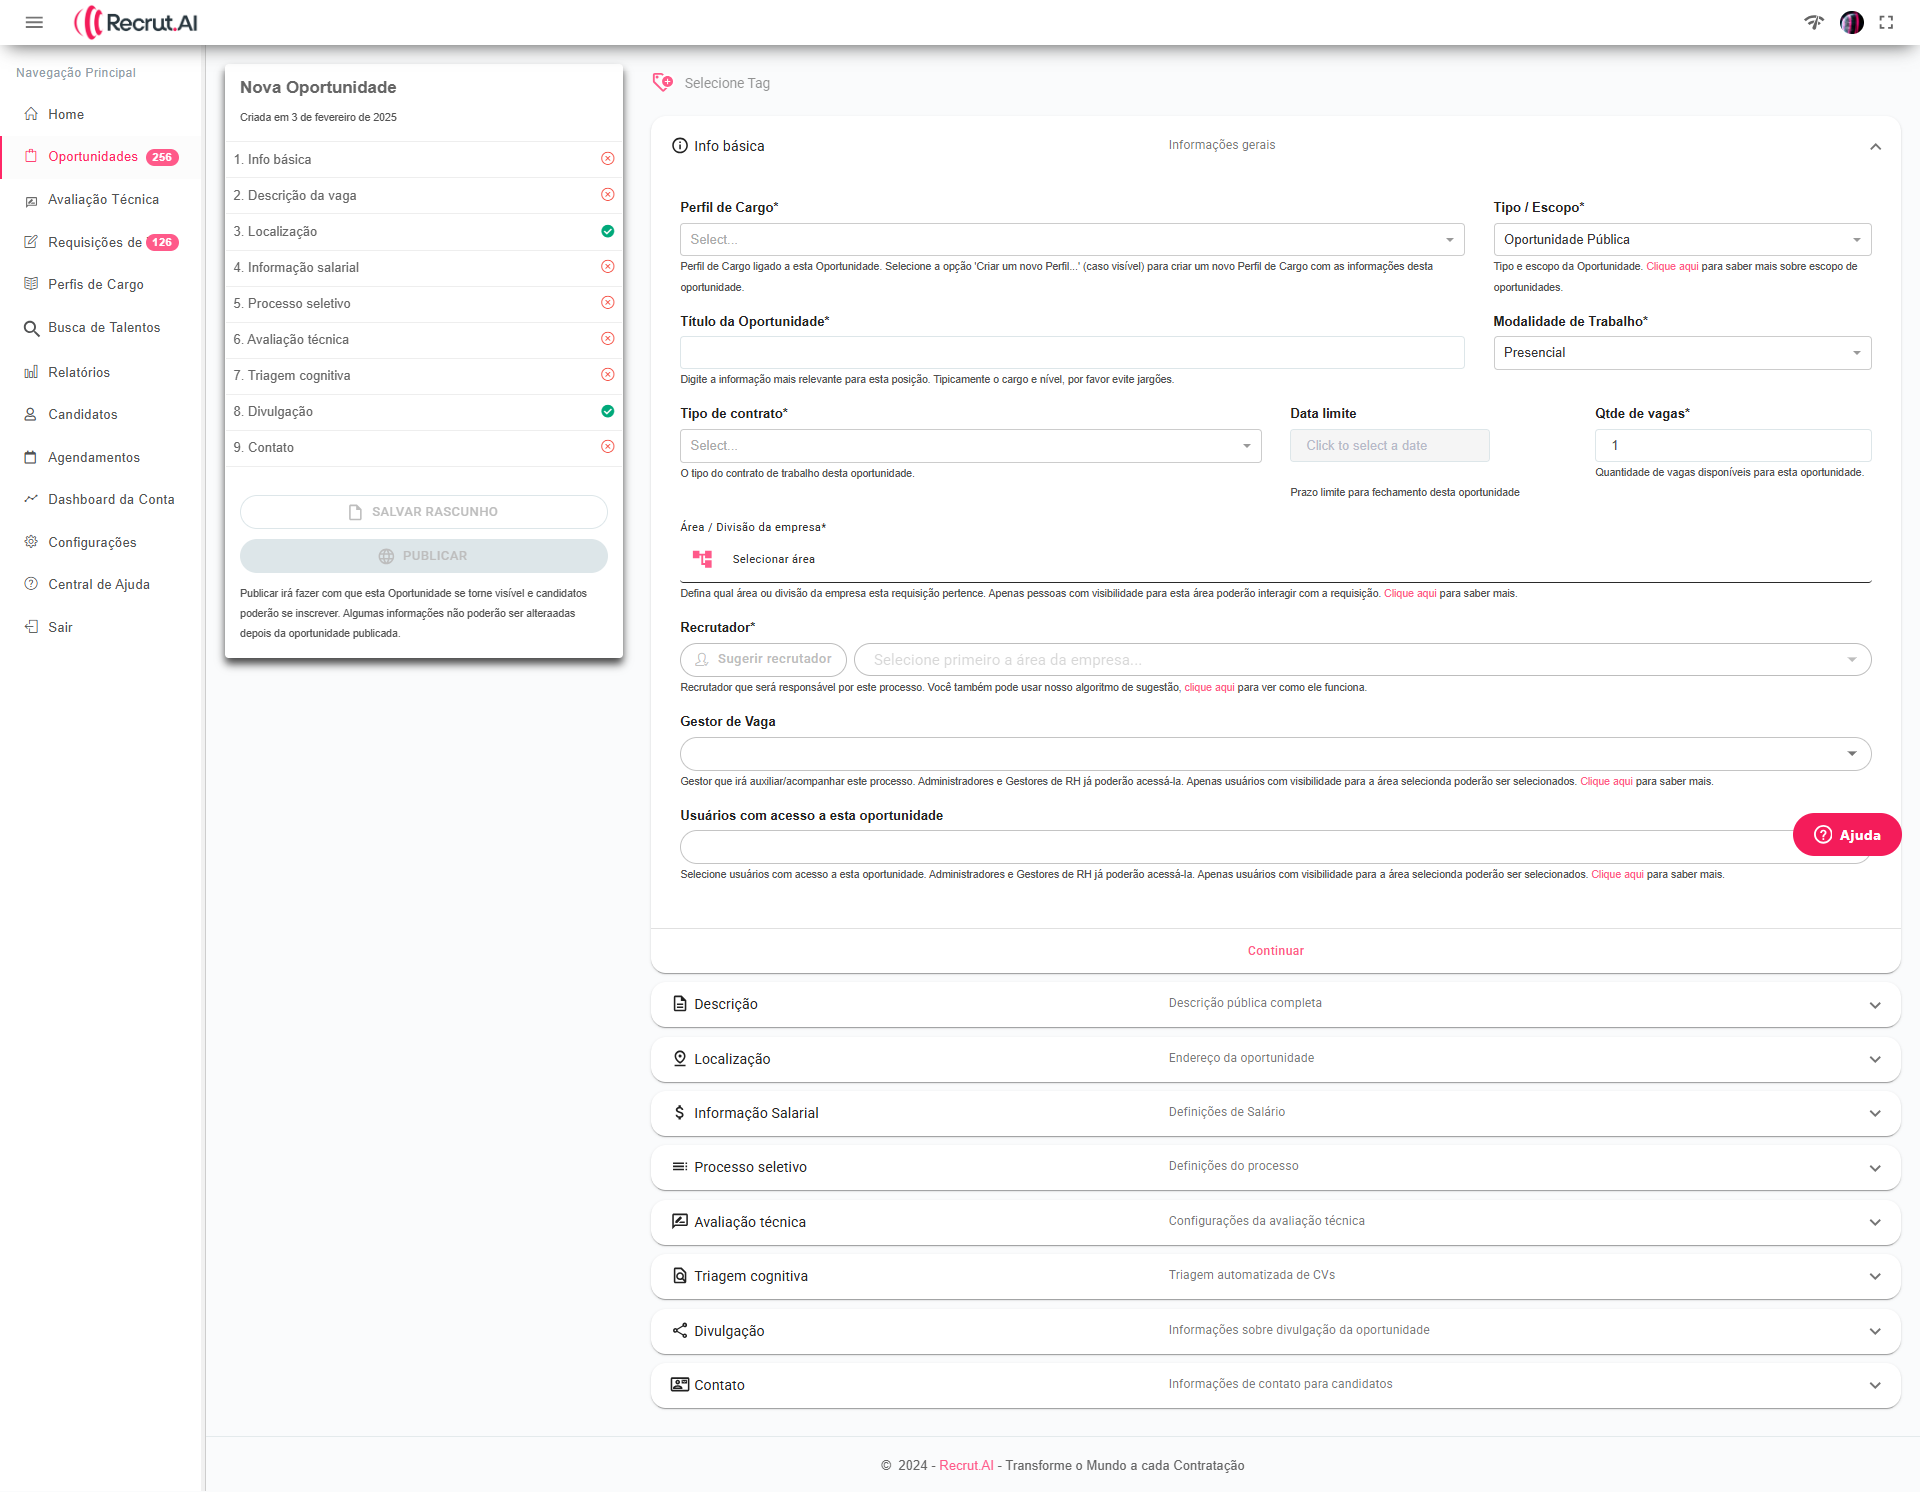Collapse the Info básica section

(1875, 146)
